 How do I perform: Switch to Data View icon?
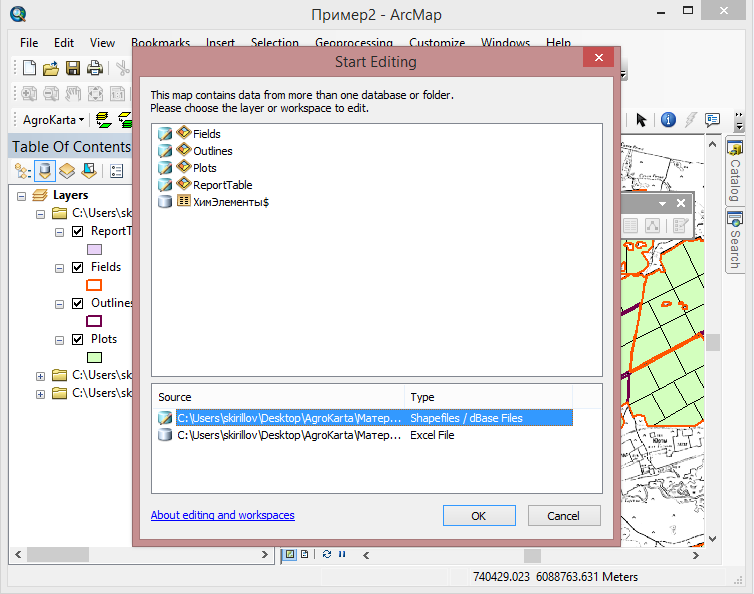(289, 554)
